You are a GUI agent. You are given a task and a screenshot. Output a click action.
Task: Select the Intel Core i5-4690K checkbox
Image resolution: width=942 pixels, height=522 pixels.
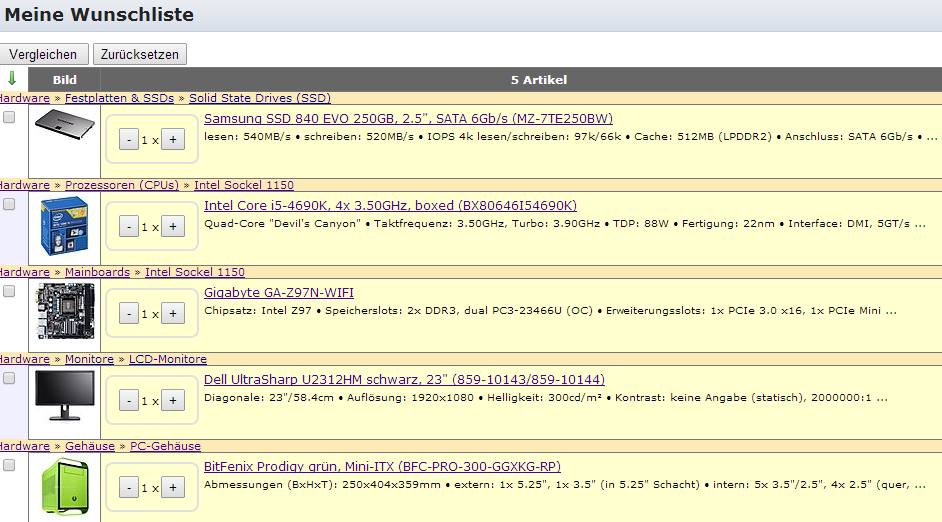[9, 204]
